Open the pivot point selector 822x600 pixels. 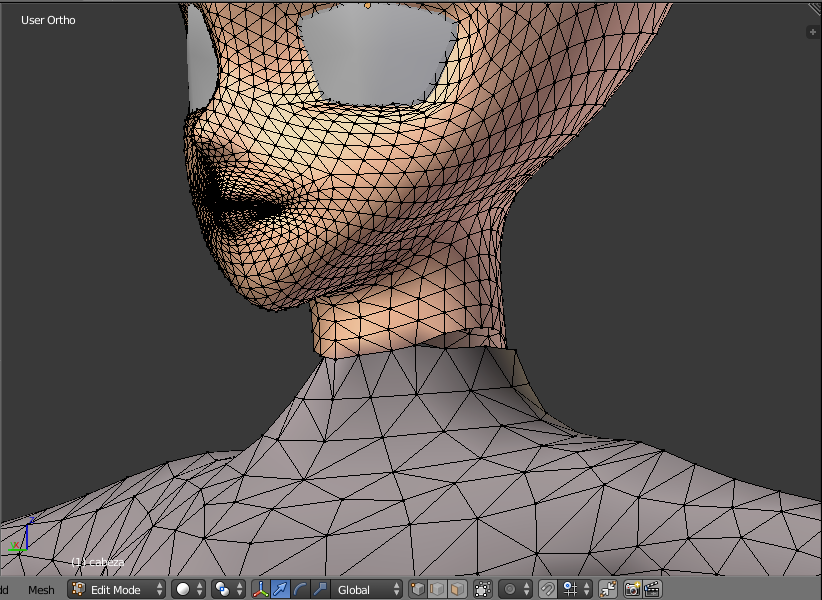(x=227, y=590)
